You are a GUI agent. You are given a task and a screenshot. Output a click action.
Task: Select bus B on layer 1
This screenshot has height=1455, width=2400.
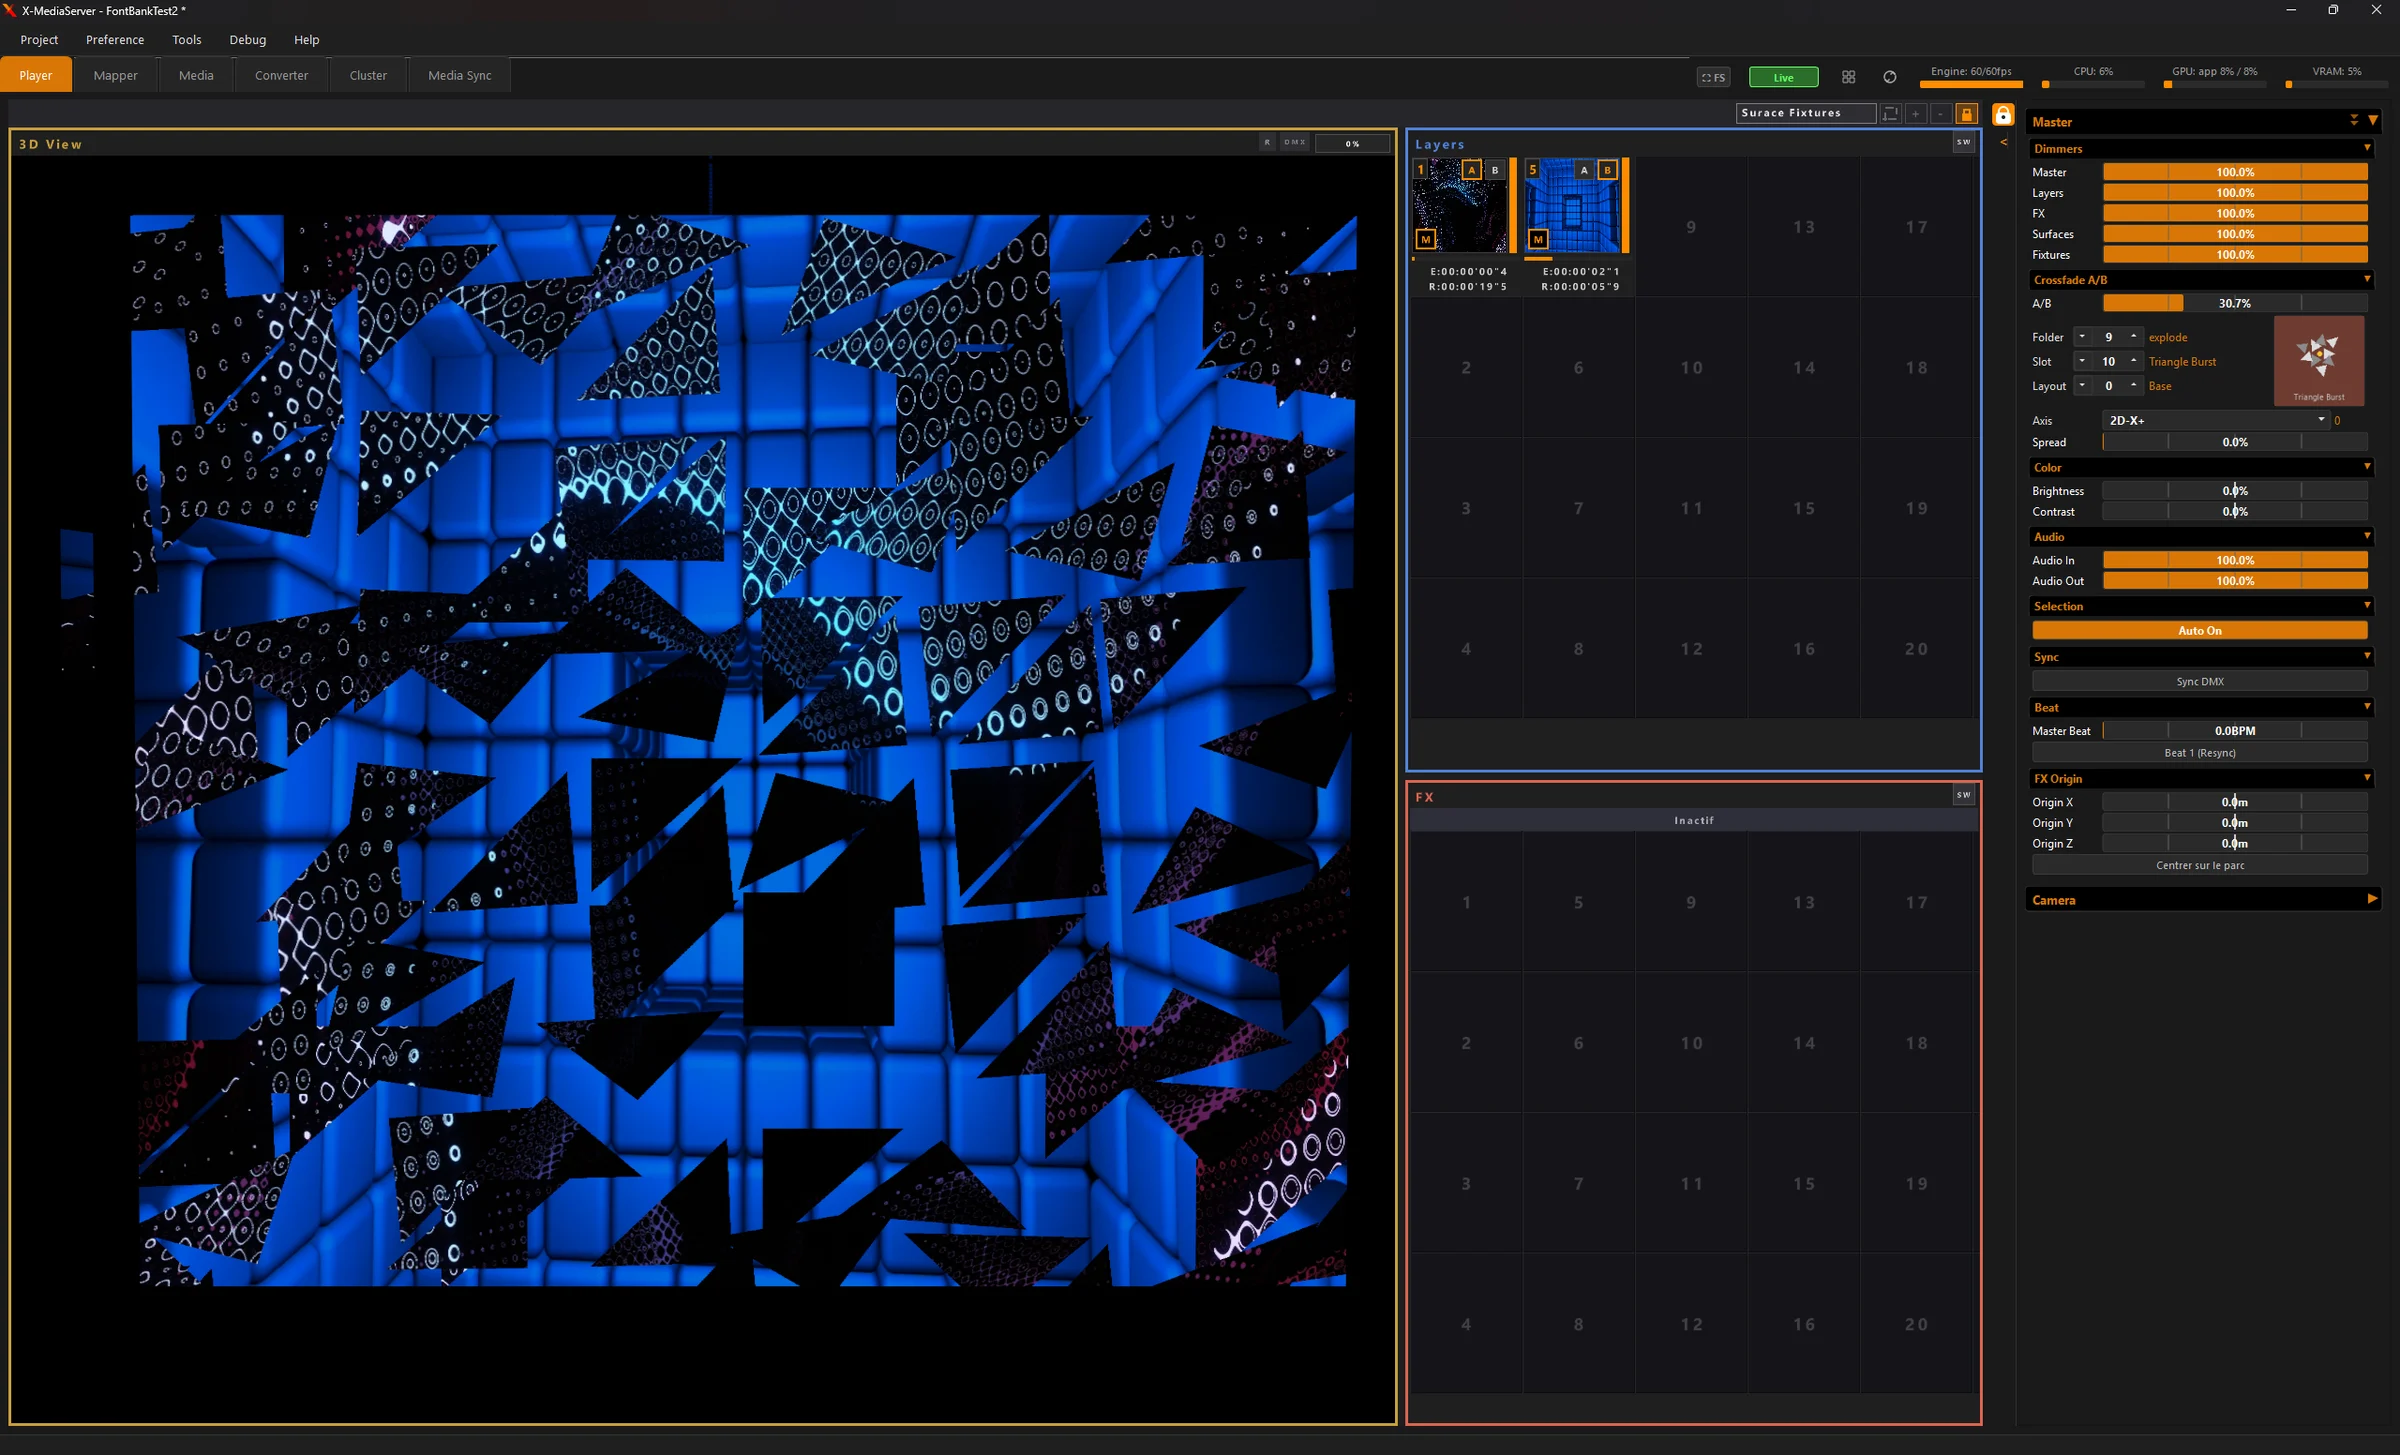coord(1496,170)
